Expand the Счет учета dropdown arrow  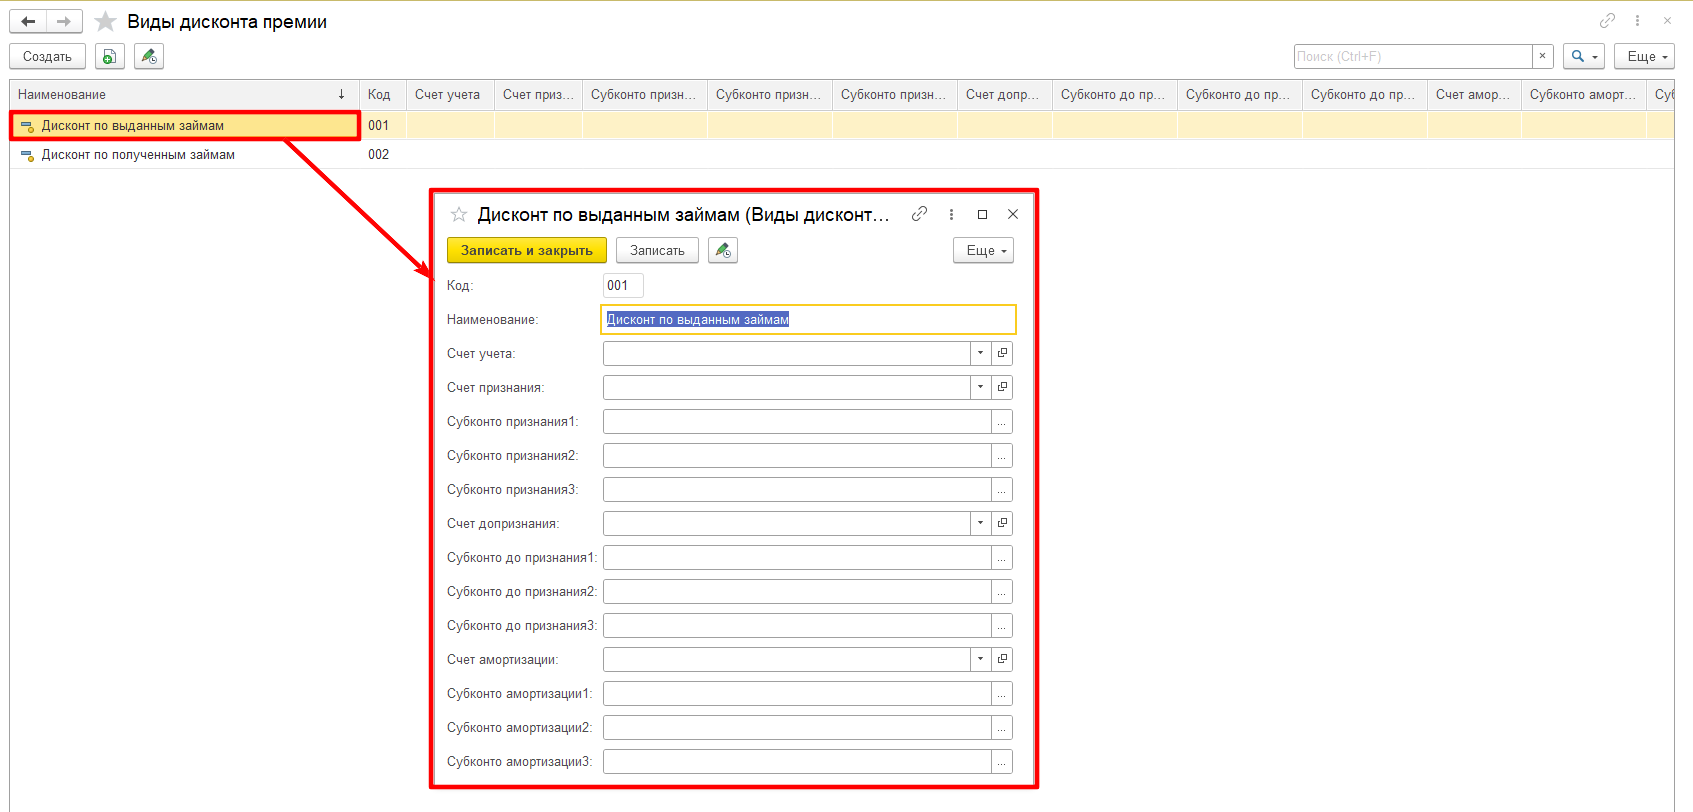(x=980, y=353)
